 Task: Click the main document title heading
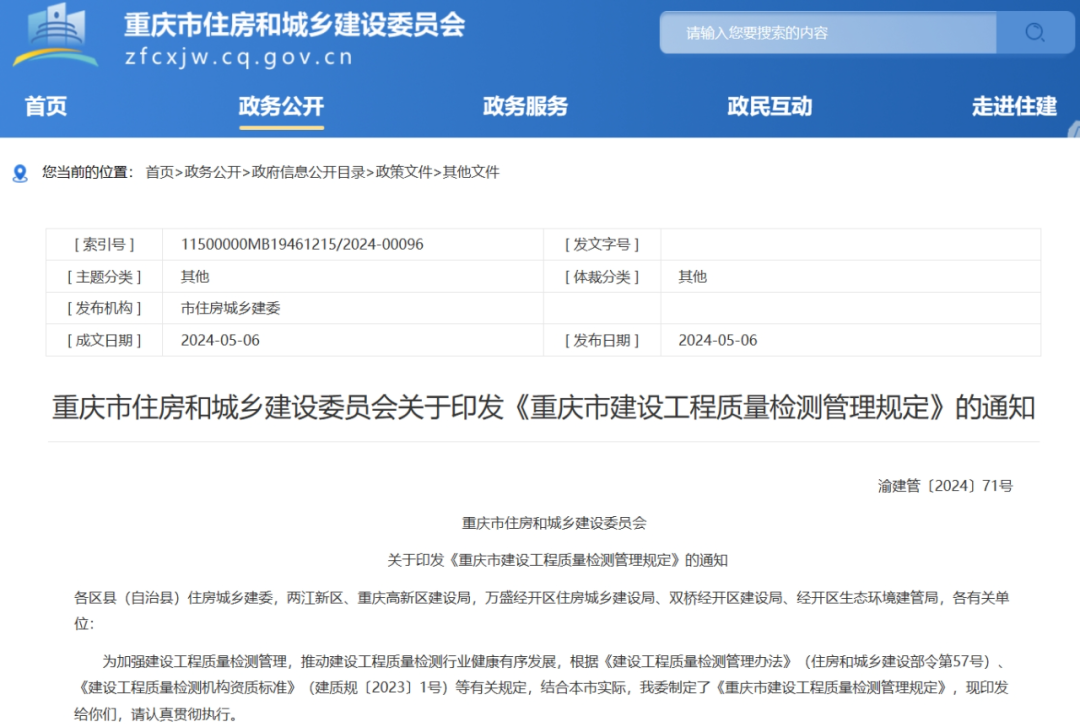pyautogui.click(x=543, y=408)
